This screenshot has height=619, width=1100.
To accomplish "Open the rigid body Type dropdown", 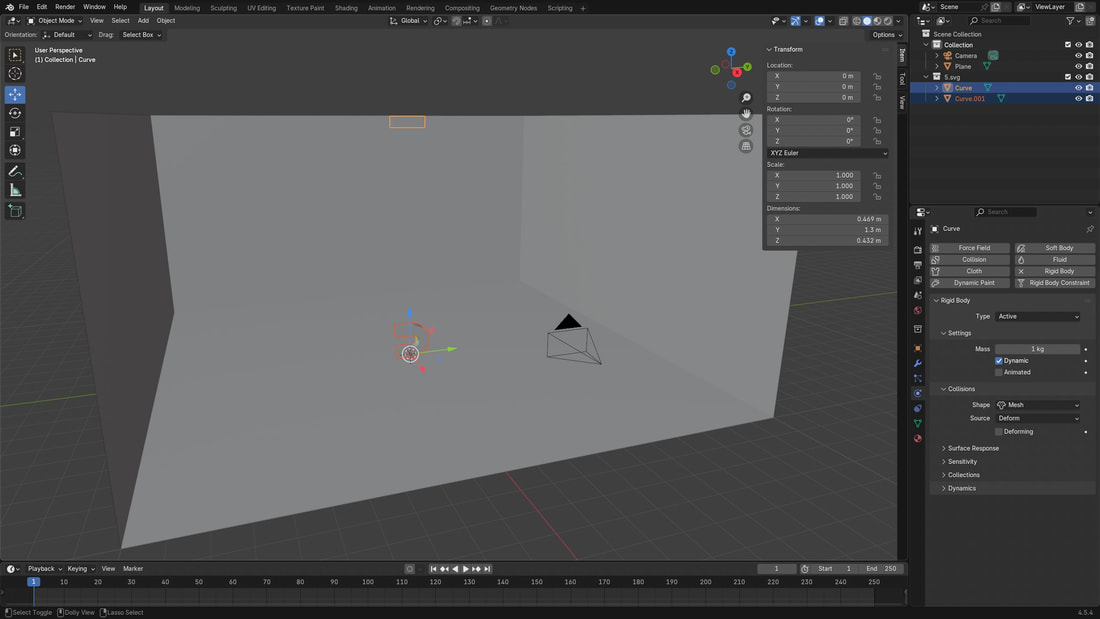I will (x=1038, y=316).
